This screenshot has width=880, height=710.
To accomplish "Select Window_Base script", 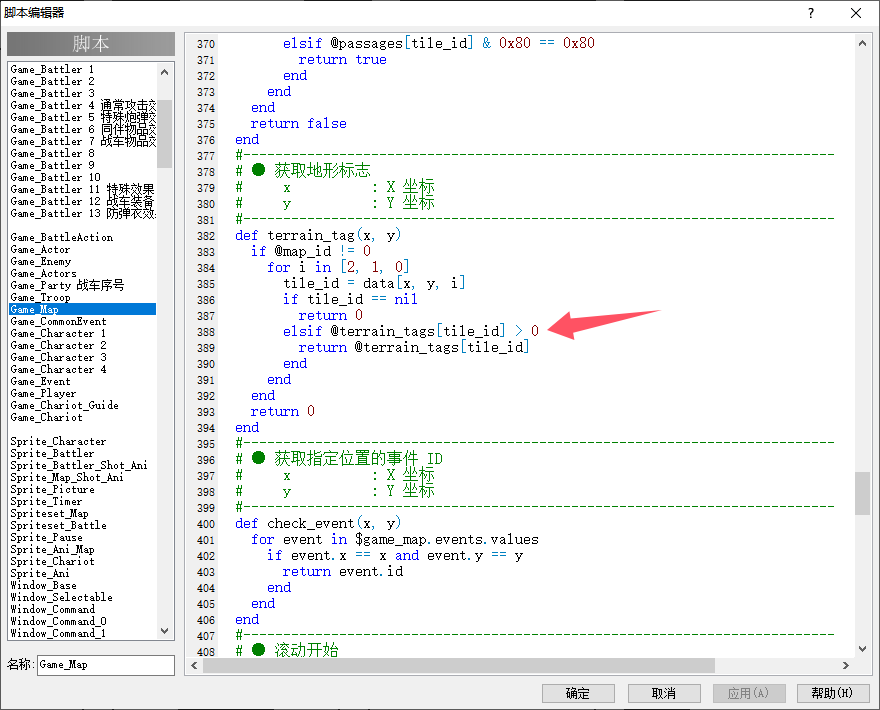I will pyautogui.click(x=43, y=585).
